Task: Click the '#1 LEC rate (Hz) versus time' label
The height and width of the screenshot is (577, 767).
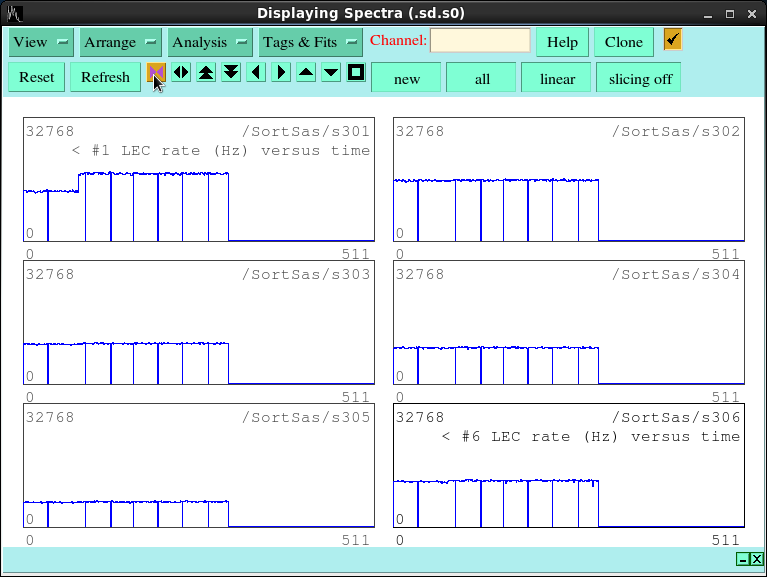Action: (x=231, y=151)
